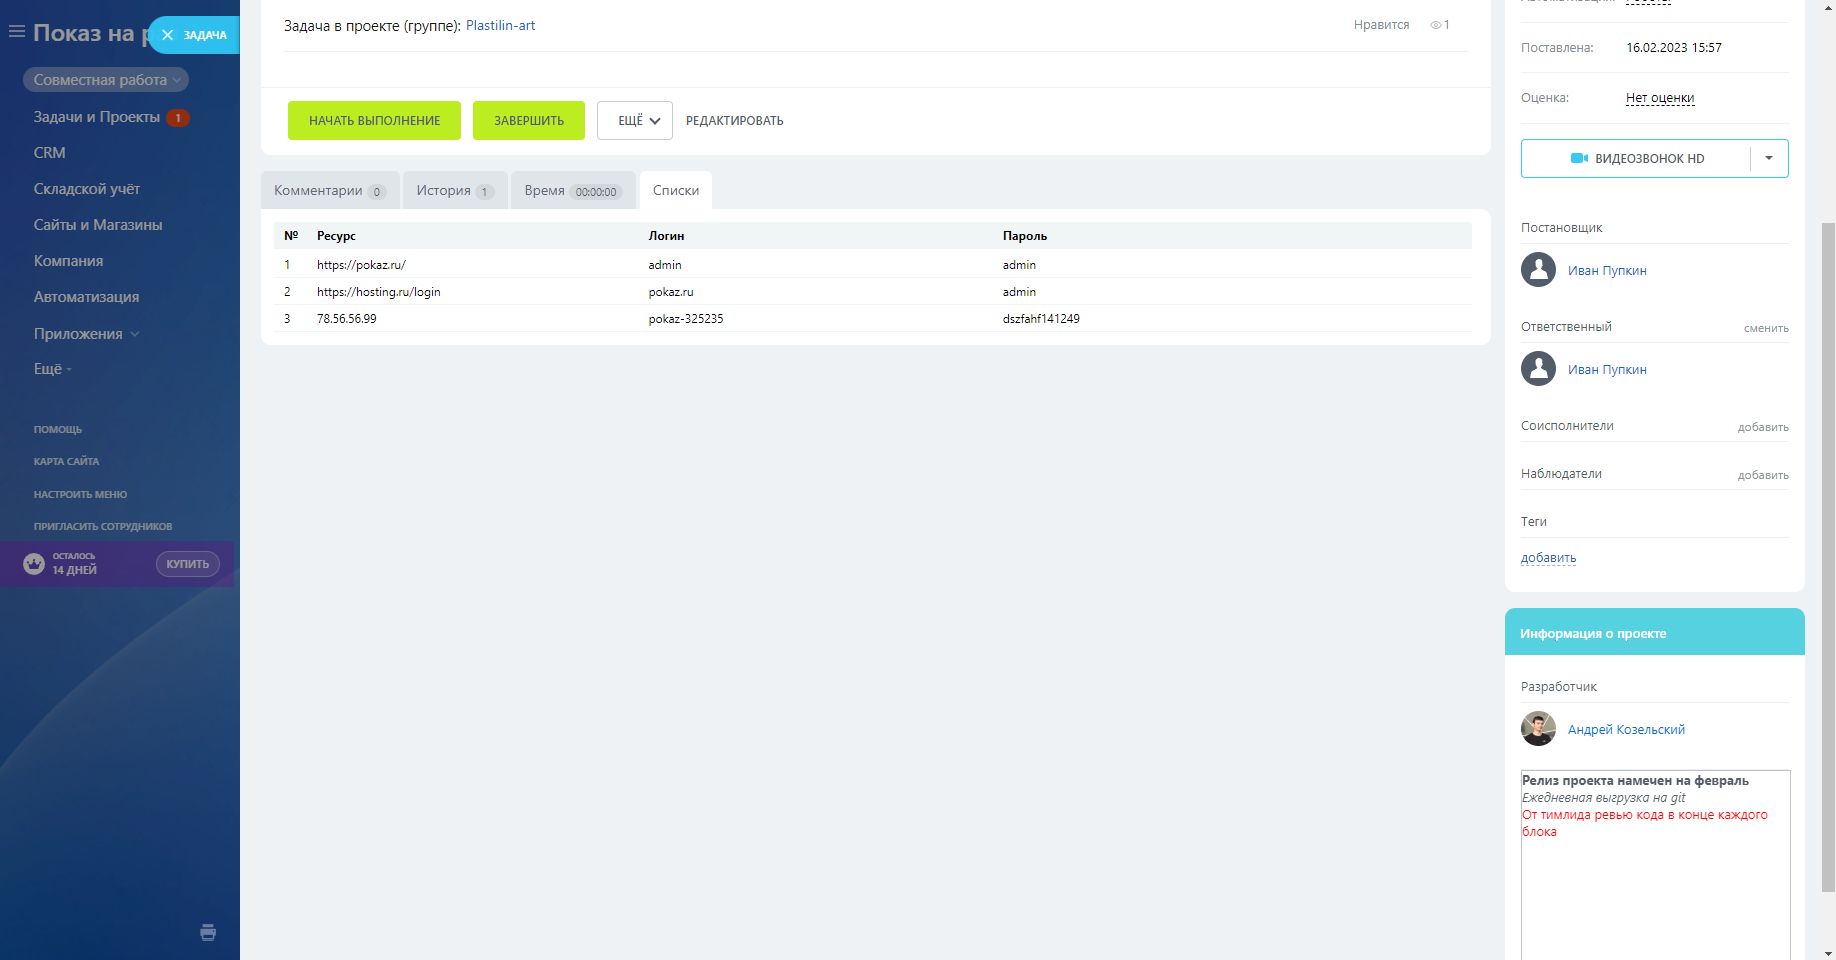Click the Ресурс column header
This screenshot has width=1836, height=960.
[x=336, y=236]
